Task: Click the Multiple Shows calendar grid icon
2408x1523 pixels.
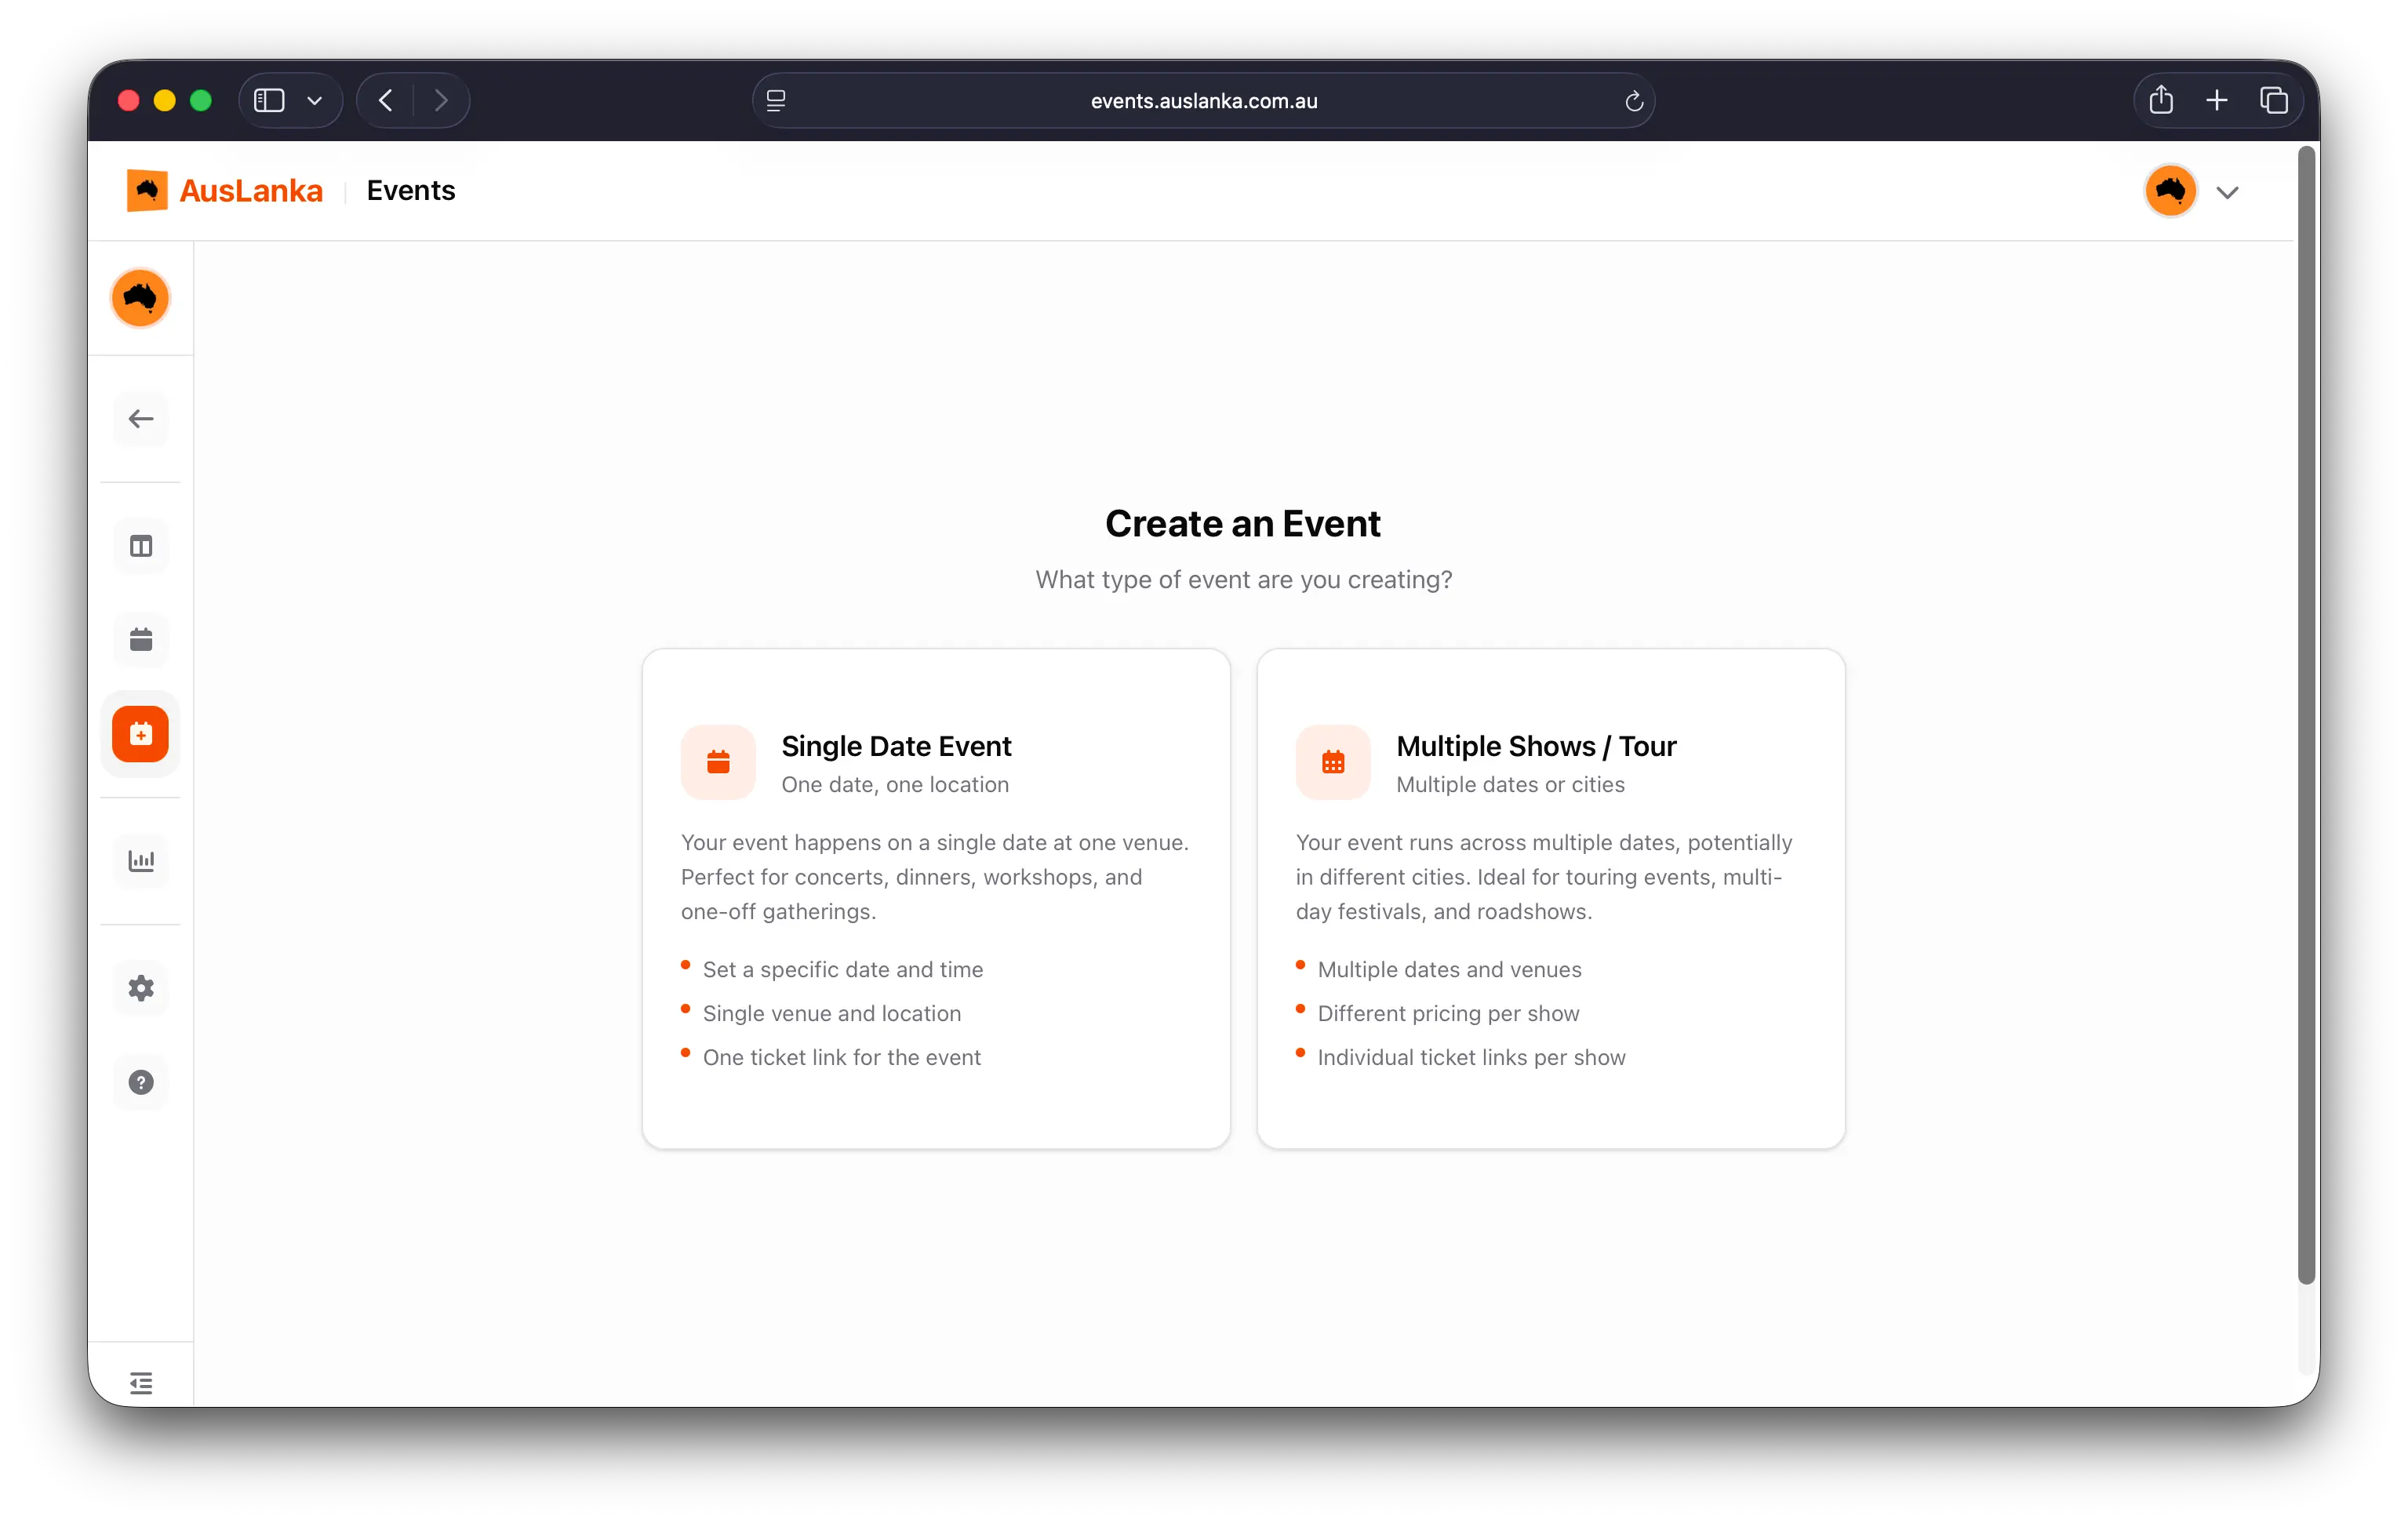Action: pyautogui.click(x=1333, y=762)
